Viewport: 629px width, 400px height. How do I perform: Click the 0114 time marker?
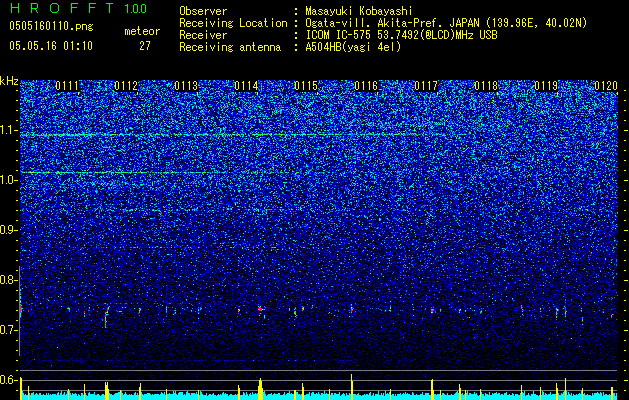[246, 86]
